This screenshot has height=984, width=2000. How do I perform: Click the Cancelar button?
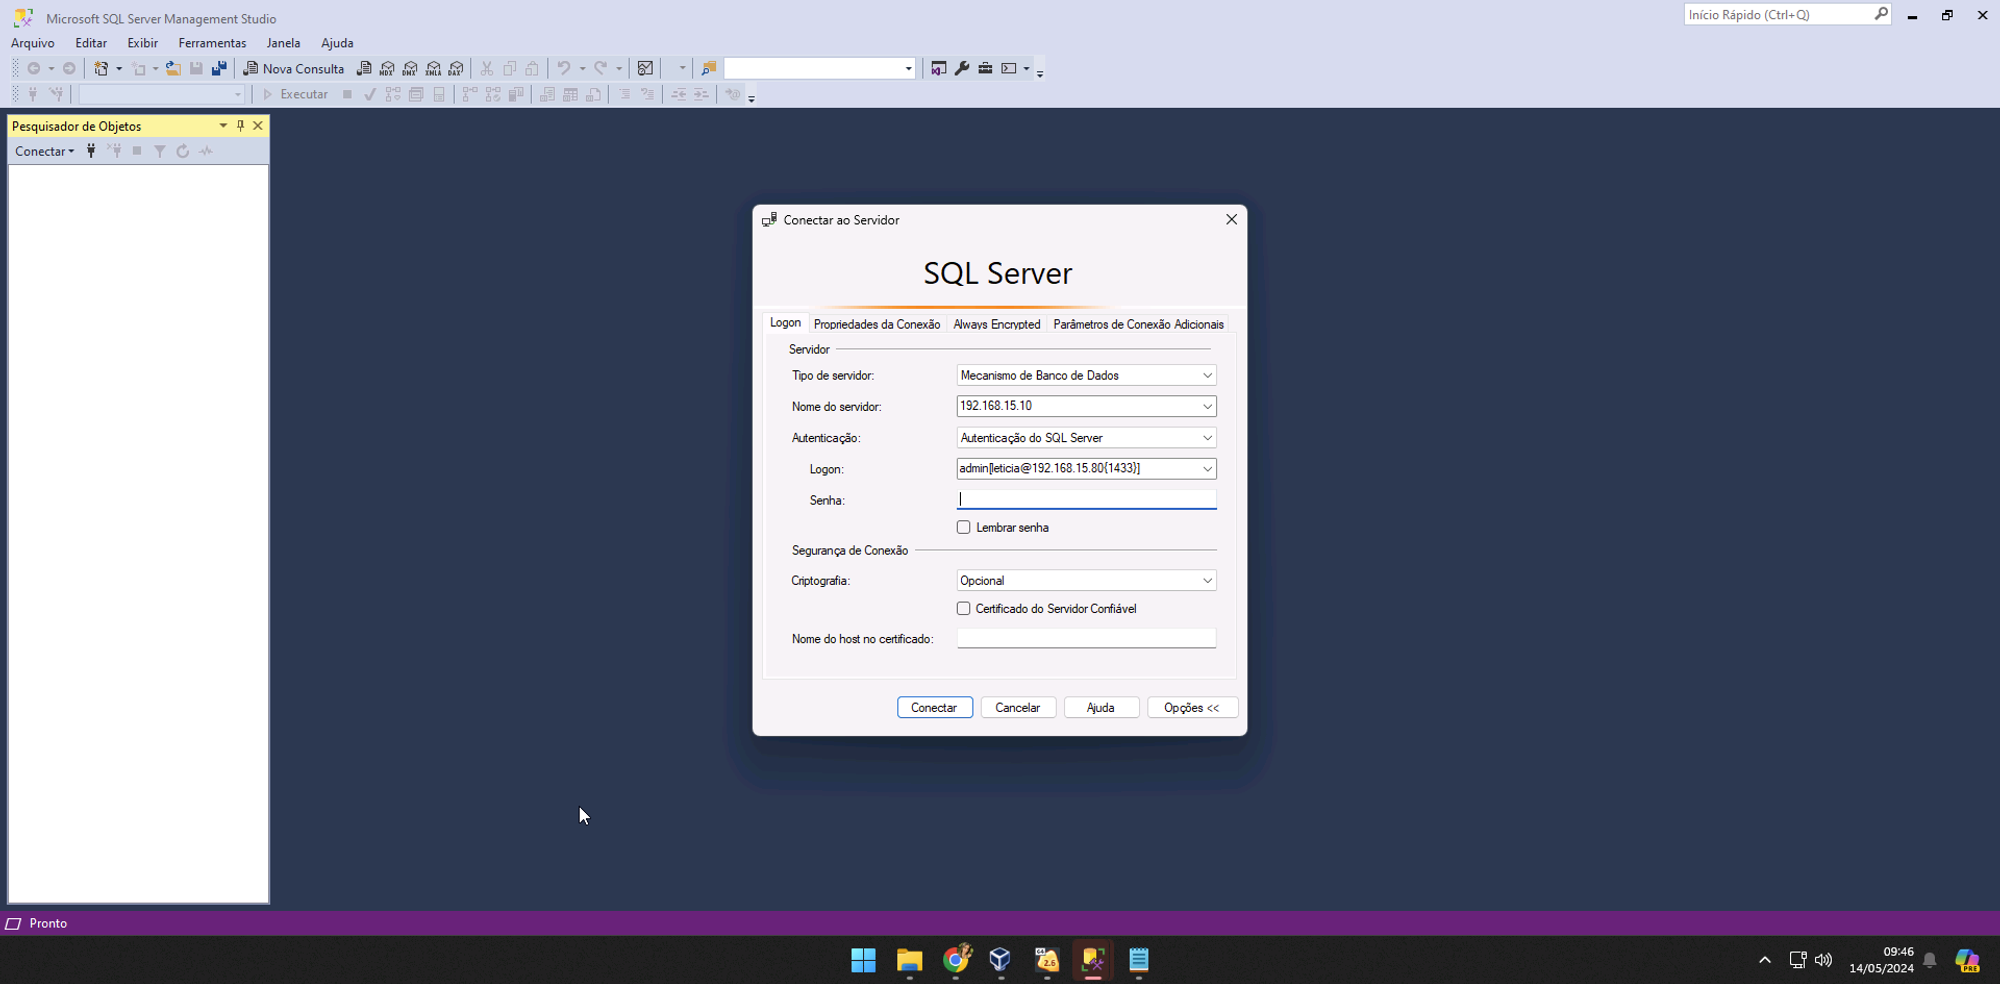[1017, 708]
